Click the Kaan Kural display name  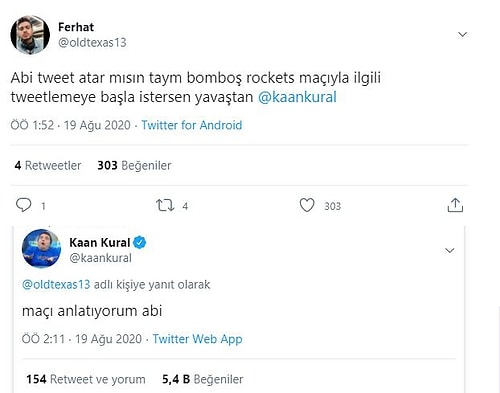pyautogui.click(x=100, y=242)
